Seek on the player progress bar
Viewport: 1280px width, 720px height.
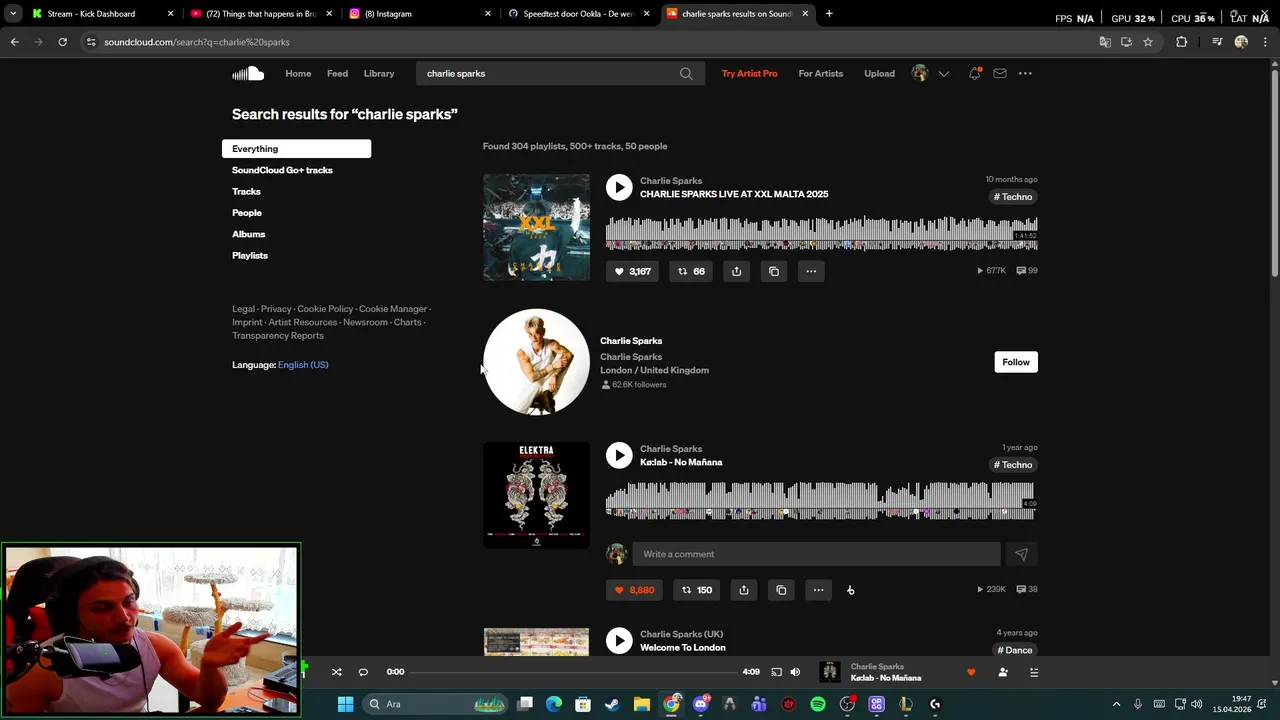pos(574,672)
